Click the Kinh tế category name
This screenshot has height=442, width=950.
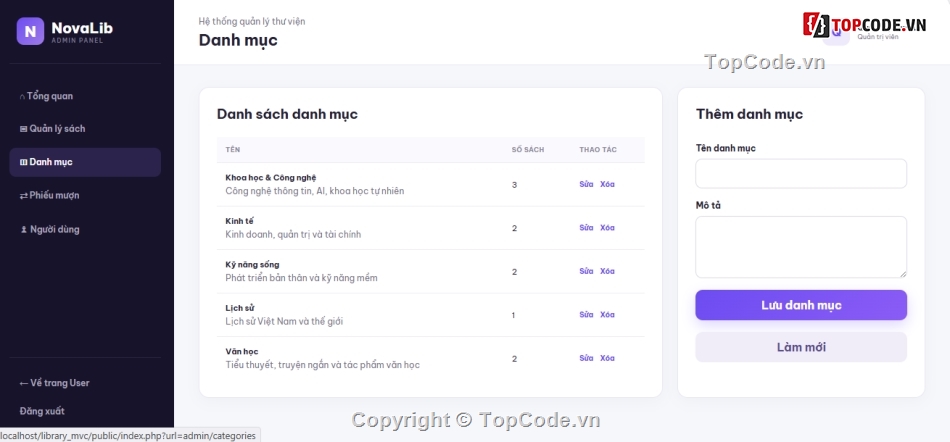[239, 222]
